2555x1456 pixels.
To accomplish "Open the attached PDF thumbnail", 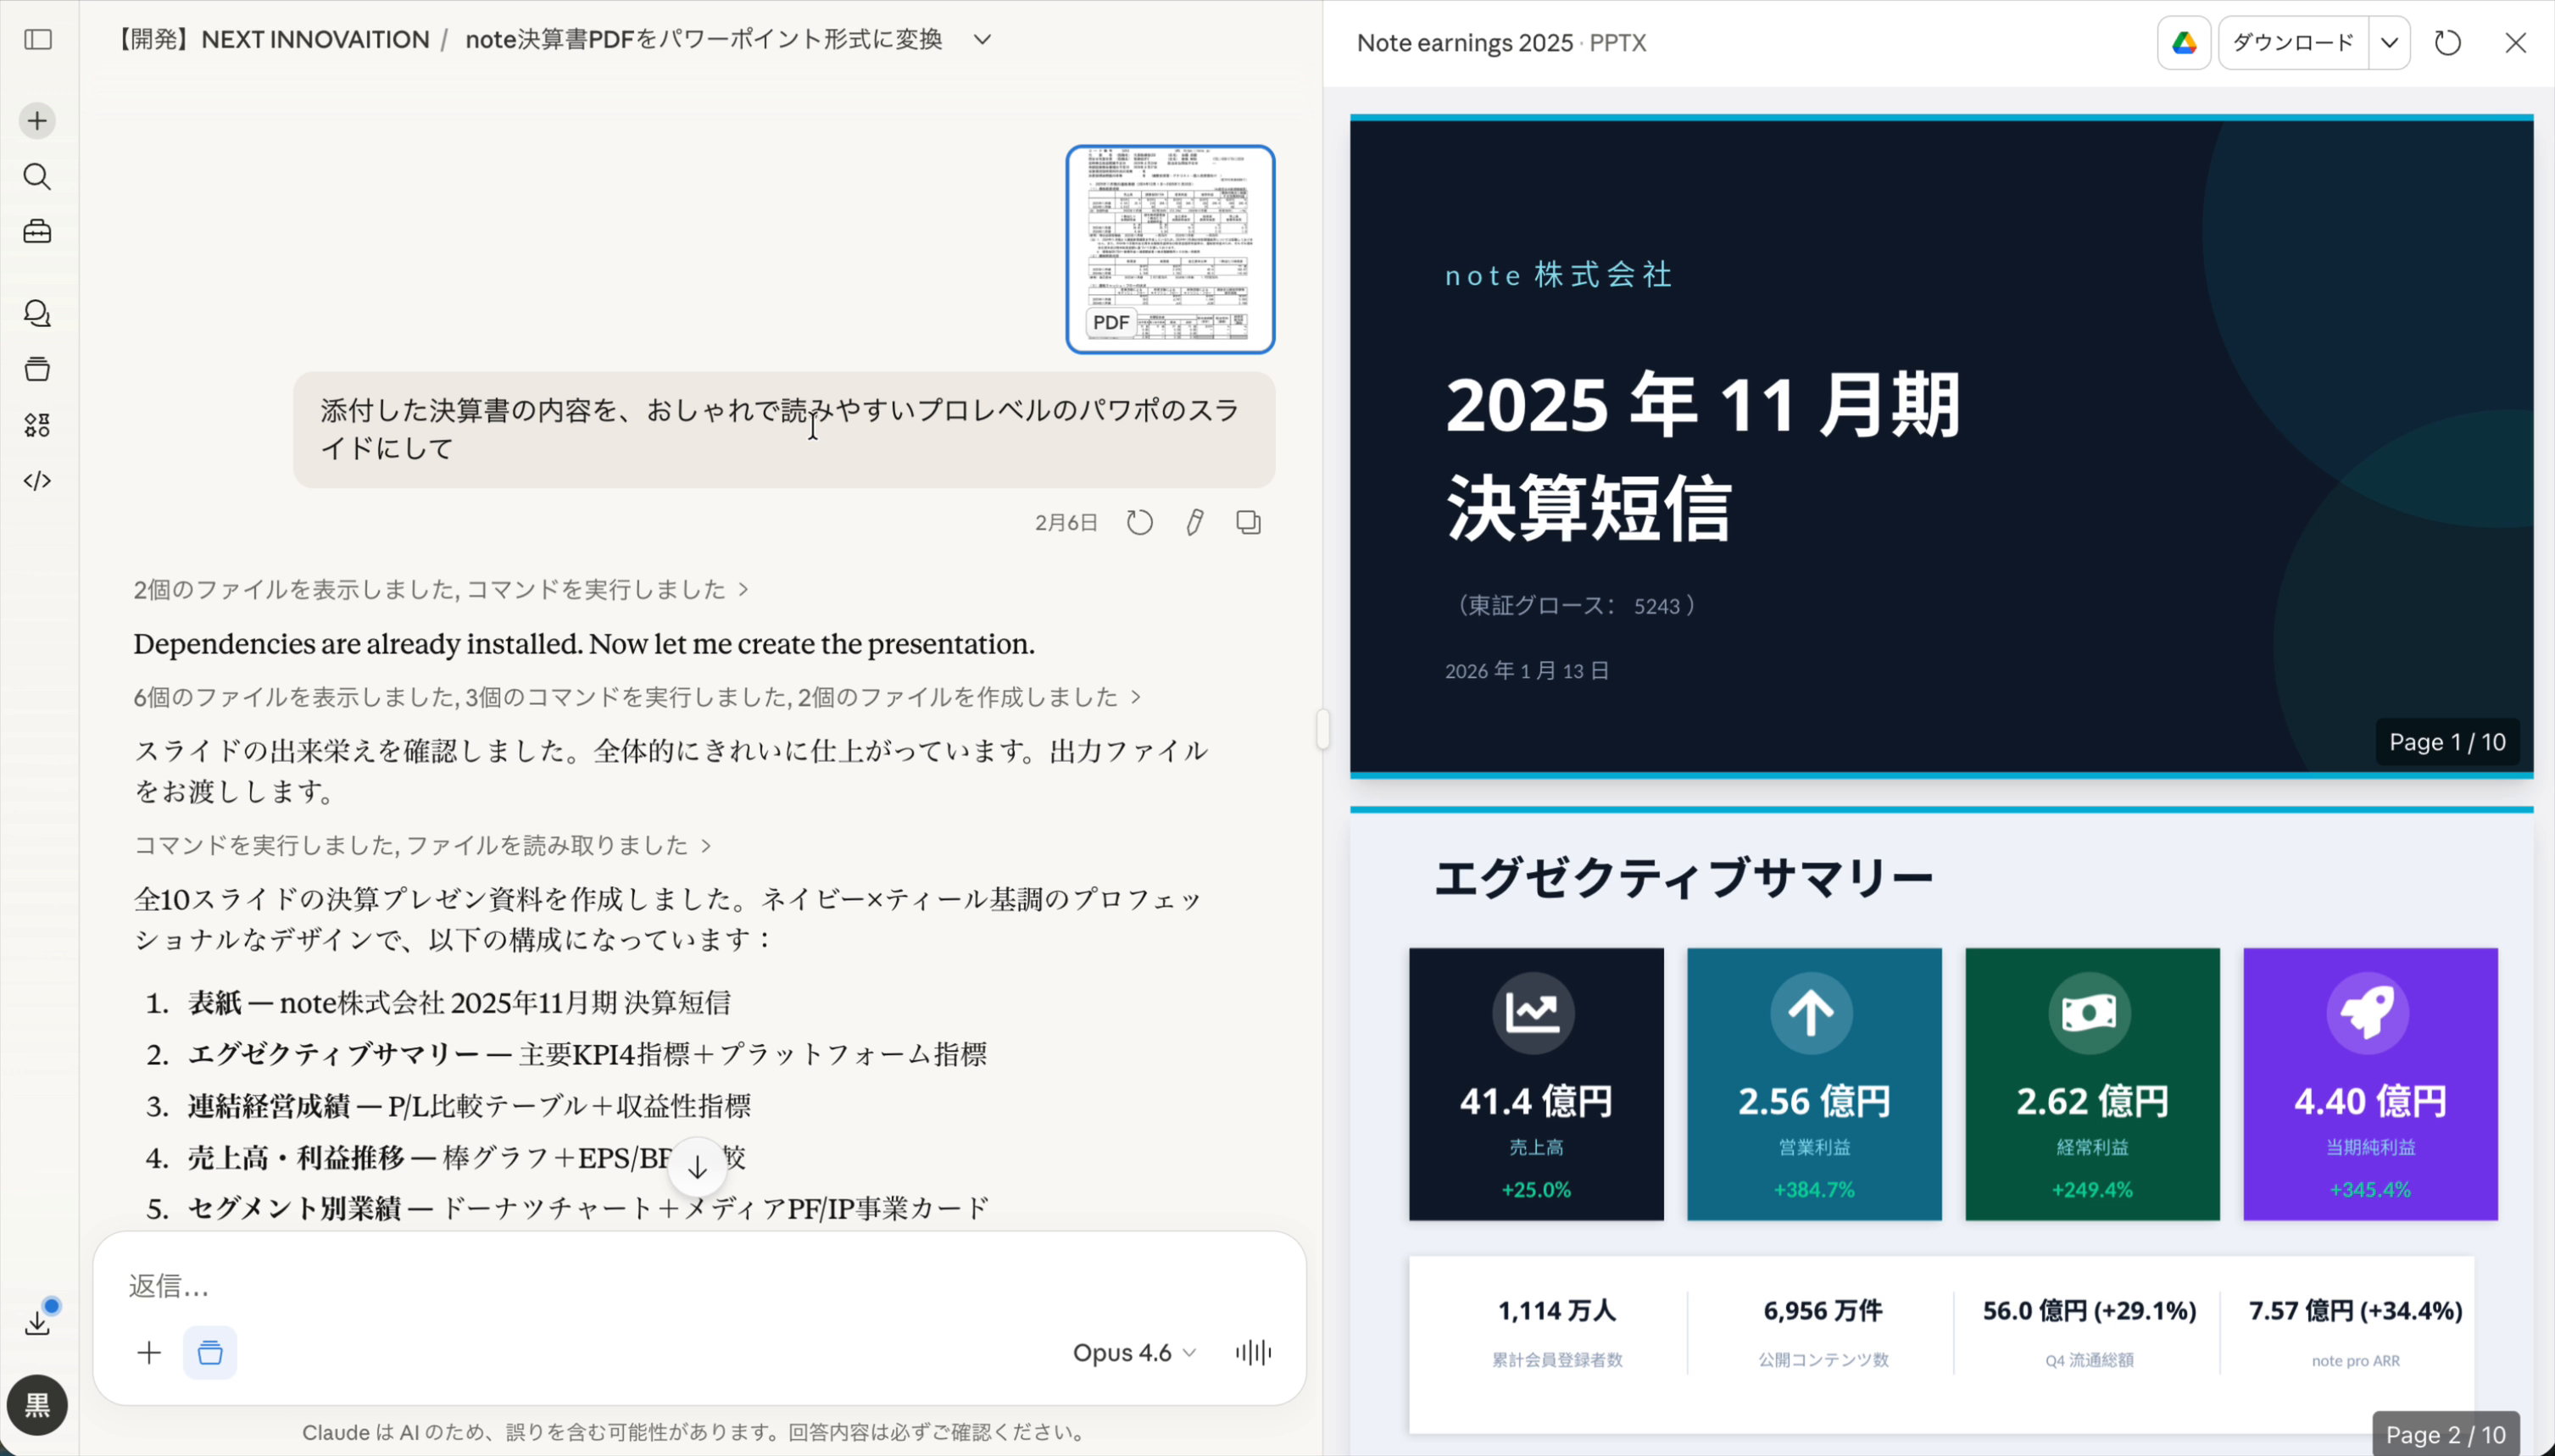I will 1169,248.
